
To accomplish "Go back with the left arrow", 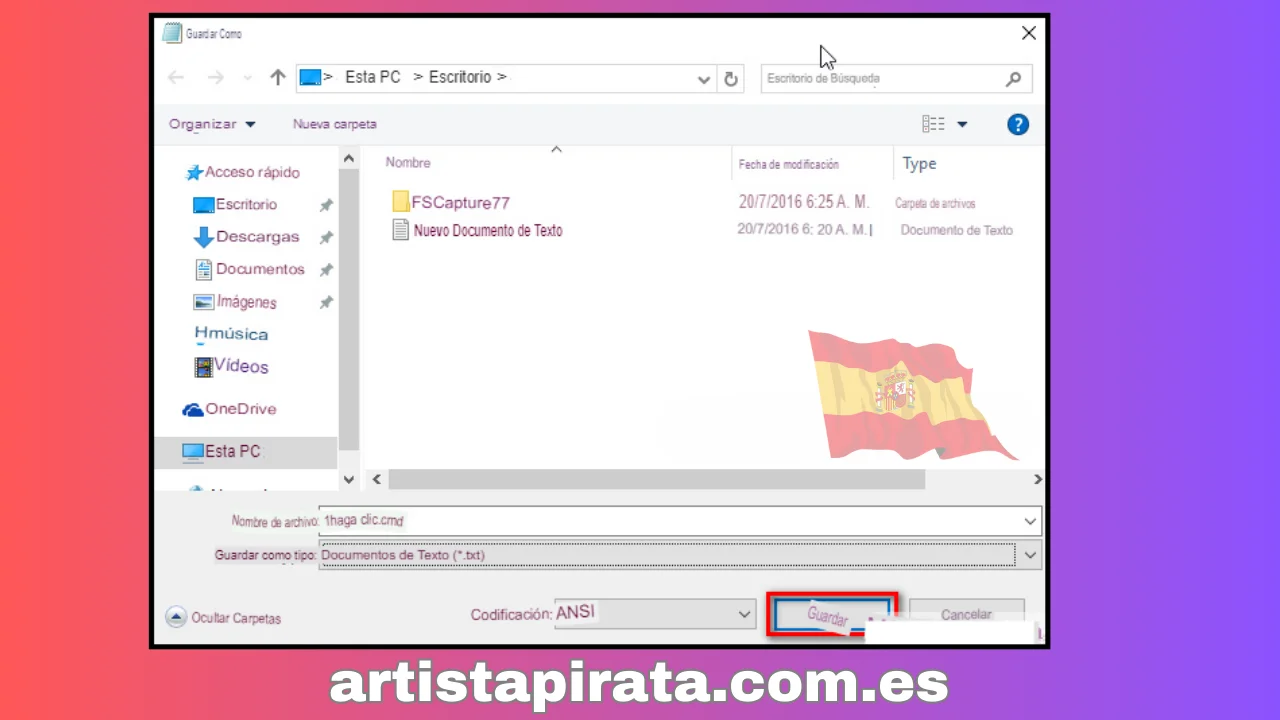I will 176,78.
